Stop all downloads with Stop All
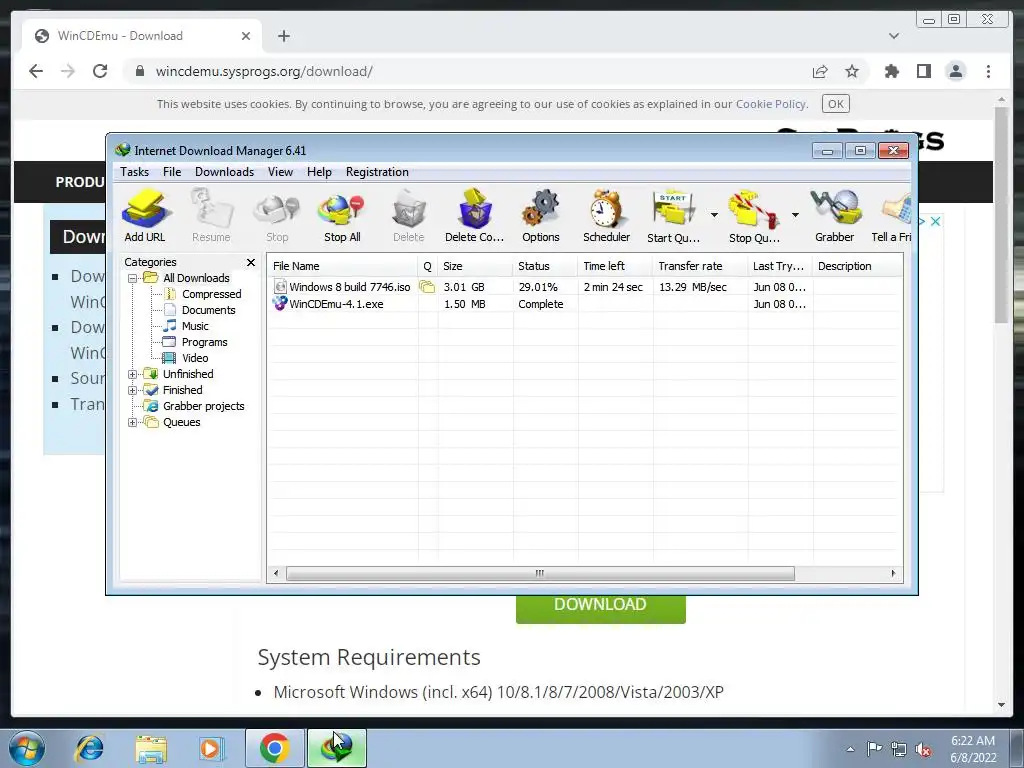1024x768 pixels. pyautogui.click(x=342, y=216)
